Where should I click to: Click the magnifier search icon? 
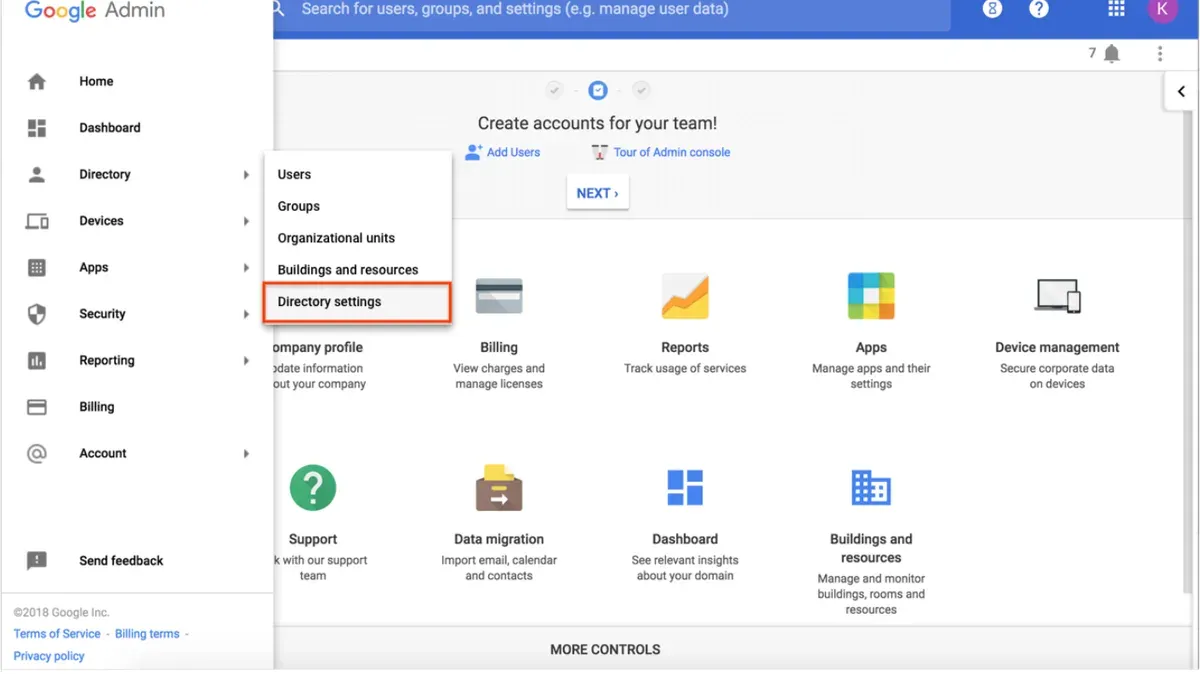pos(279,9)
